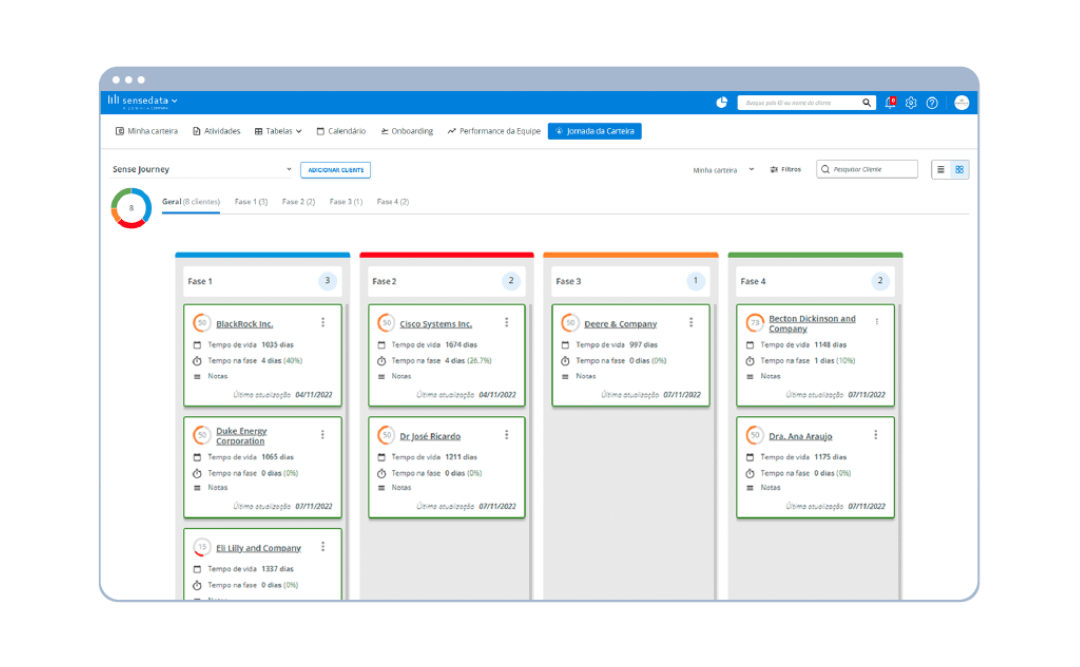Open the BlackRock Inc. client link
The width and height of the screenshot is (1080, 667).
[x=243, y=323]
